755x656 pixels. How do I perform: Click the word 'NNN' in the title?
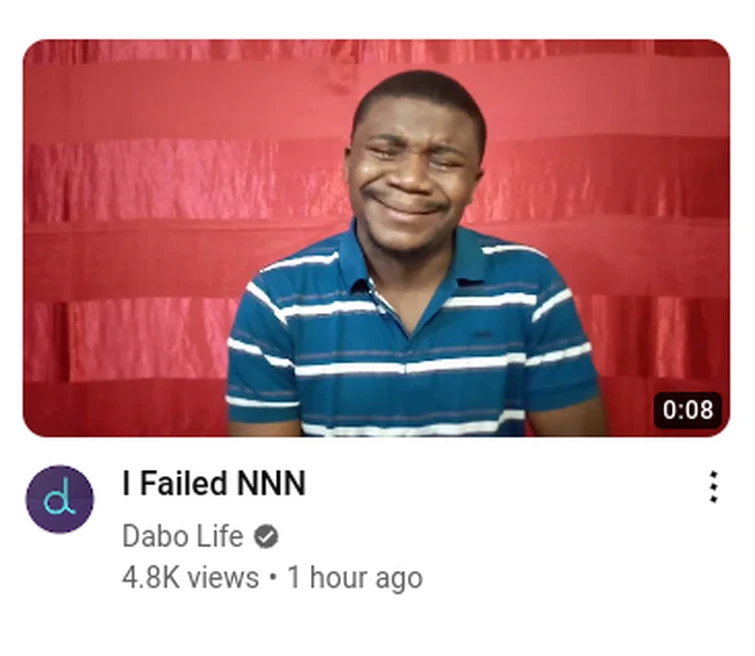coord(272,483)
